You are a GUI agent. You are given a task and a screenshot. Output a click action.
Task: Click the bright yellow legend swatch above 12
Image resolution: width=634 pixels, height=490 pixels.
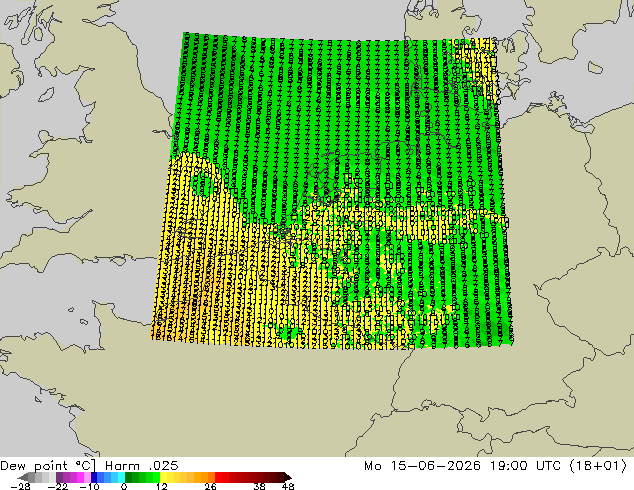(x=164, y=477)
